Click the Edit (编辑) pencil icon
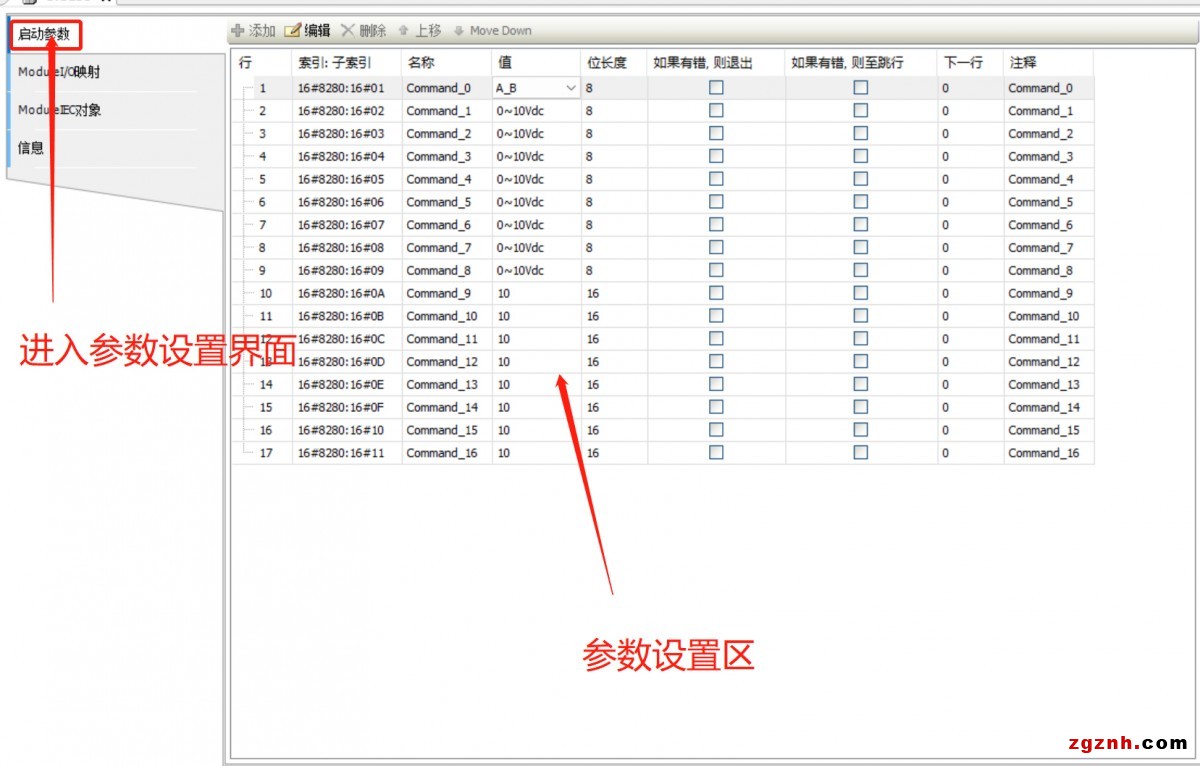This screenshot has height=766, width=1200. 293,31
